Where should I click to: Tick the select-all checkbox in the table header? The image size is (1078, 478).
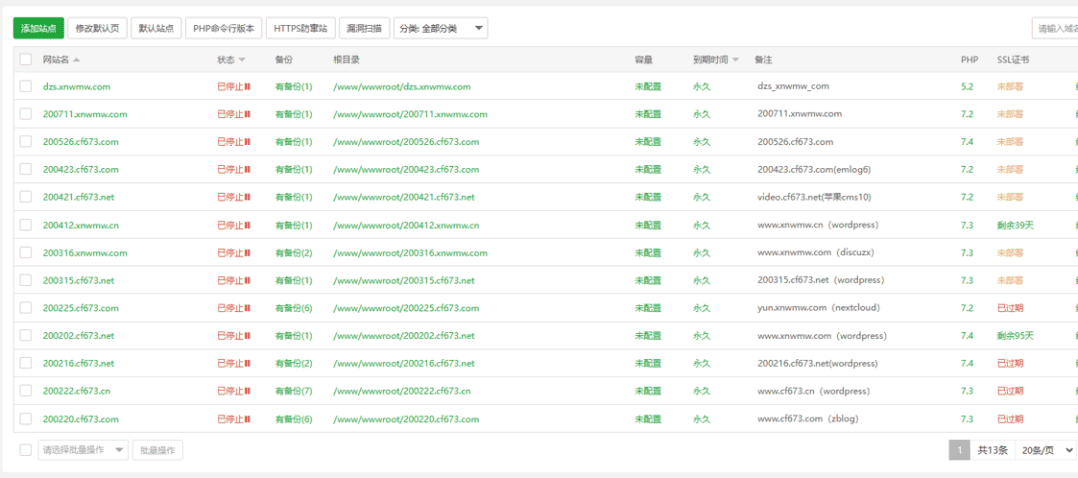click(26, 60)
